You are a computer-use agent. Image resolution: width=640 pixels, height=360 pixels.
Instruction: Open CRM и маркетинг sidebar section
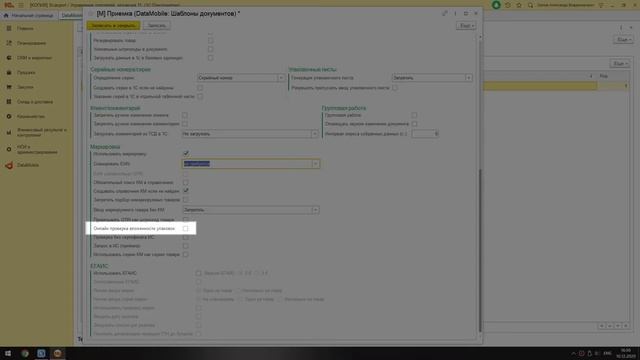[x=34, y=58]
